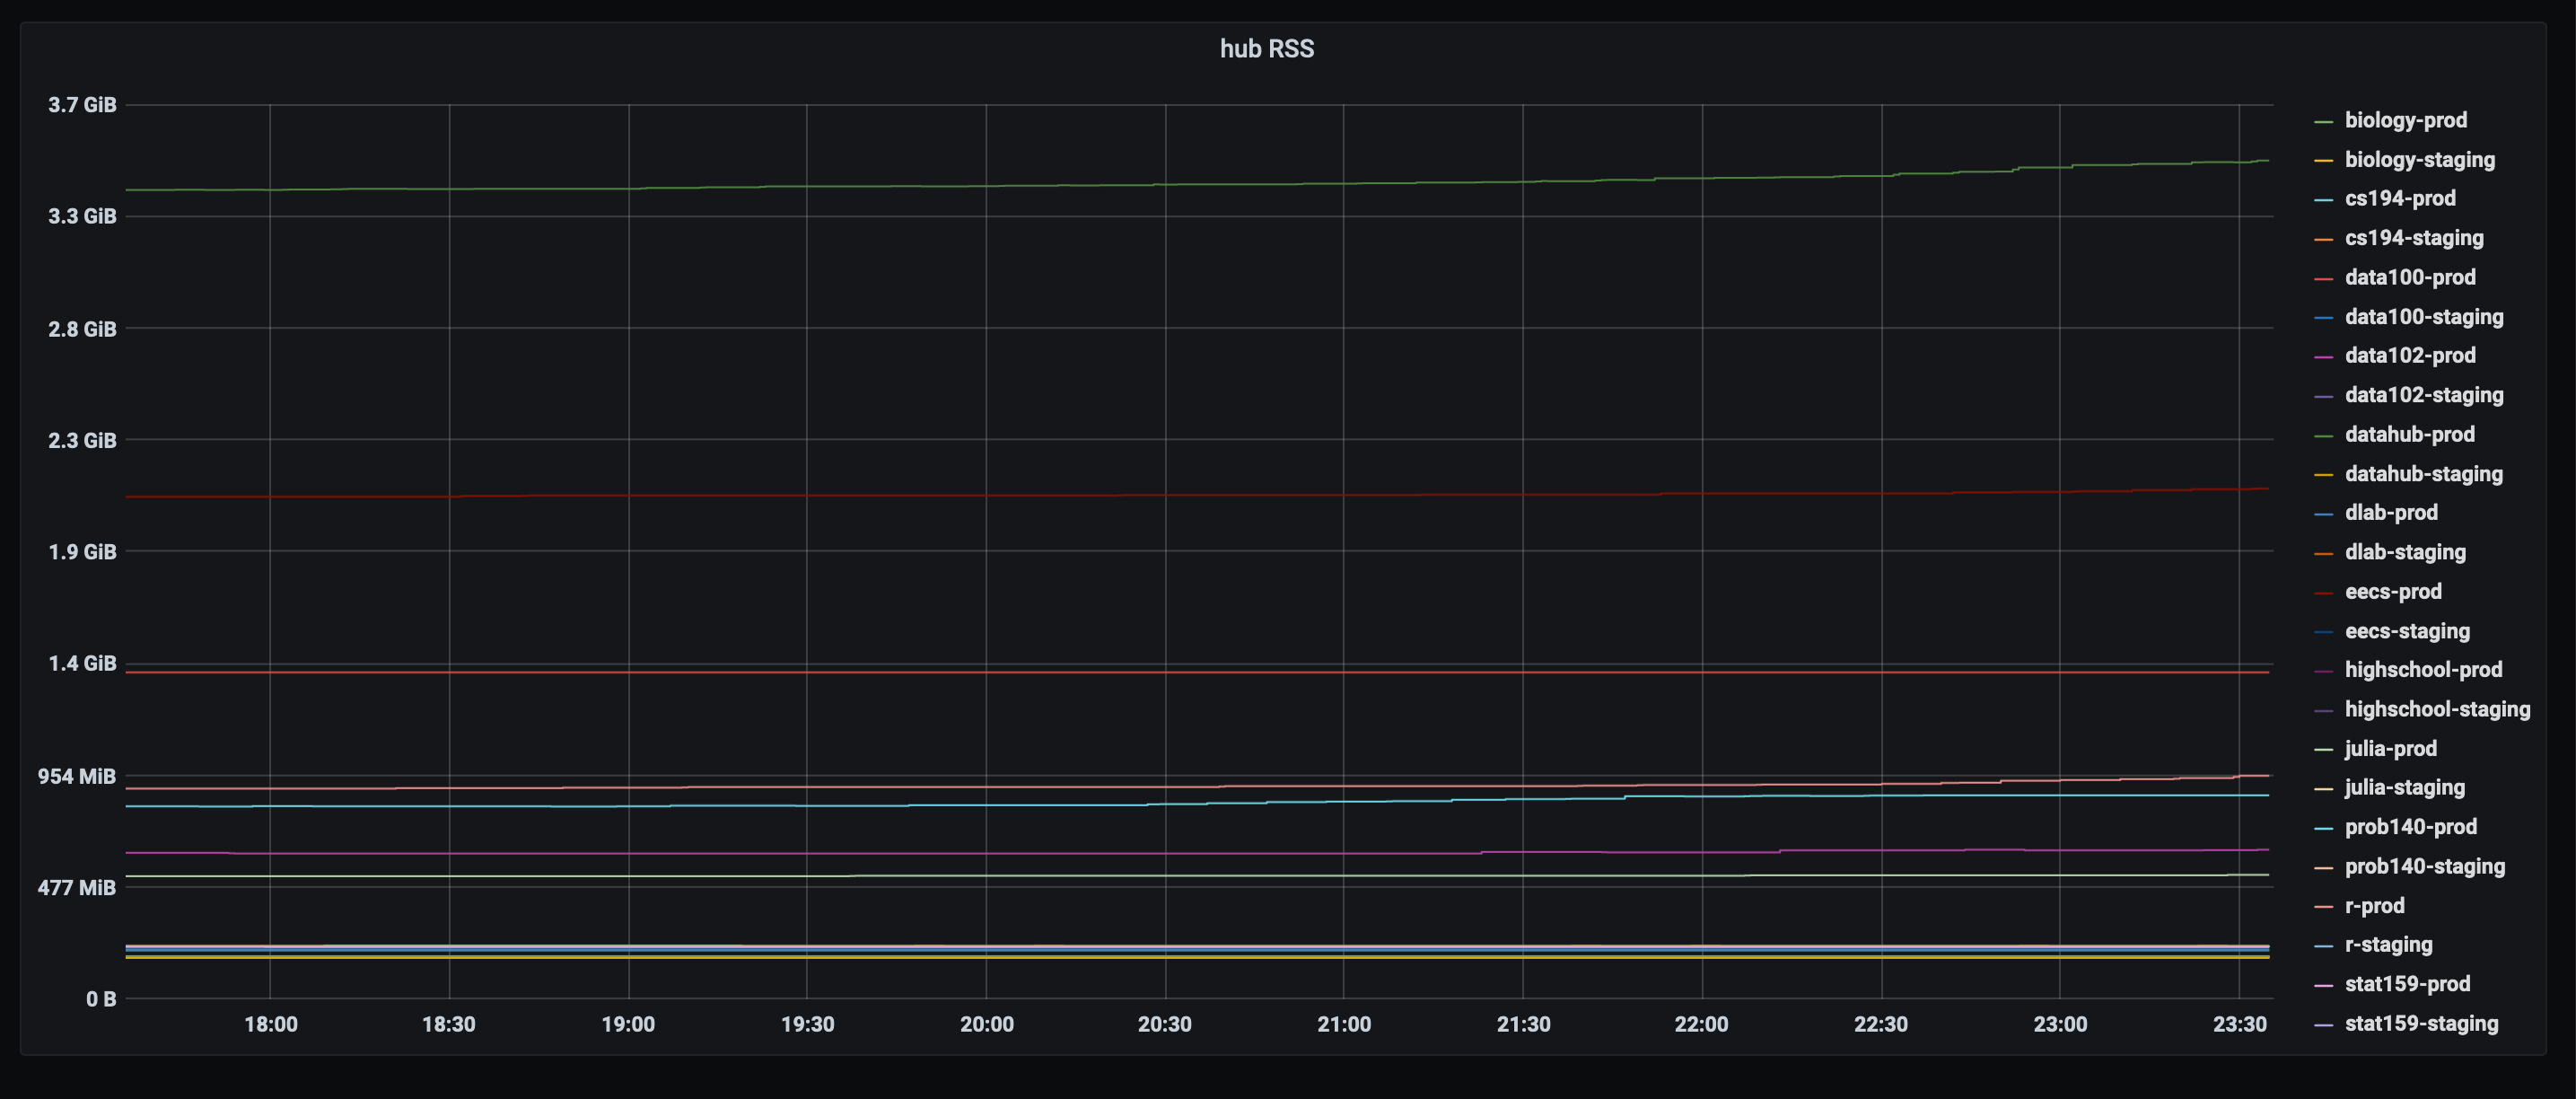The height and width of the screenshot is (1099, 2576).
Task: Click the pink r-prod color swatch
Action: click(x=2325, y=905)
